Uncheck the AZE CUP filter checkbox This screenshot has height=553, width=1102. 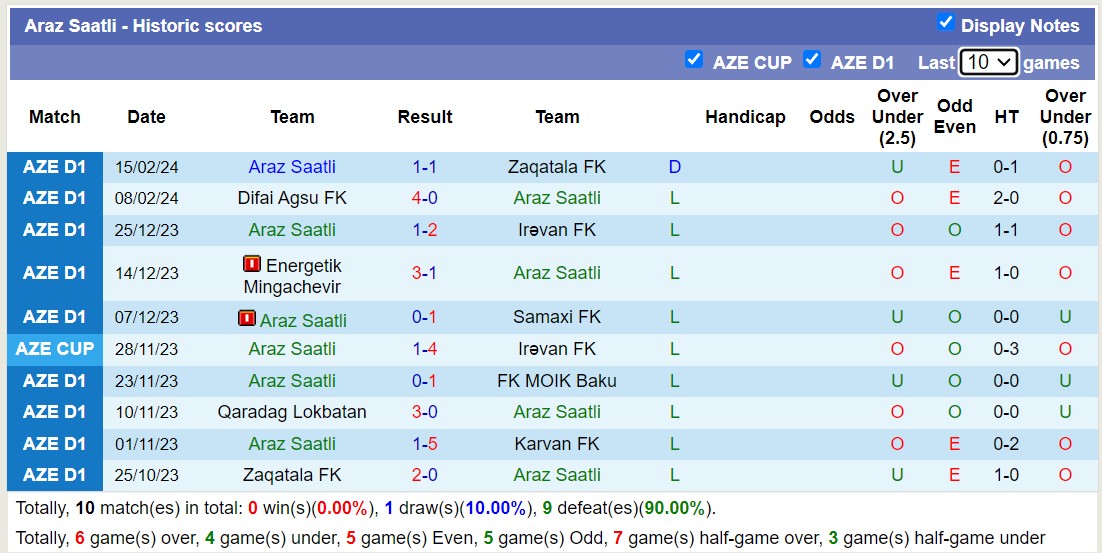(693, 60)
